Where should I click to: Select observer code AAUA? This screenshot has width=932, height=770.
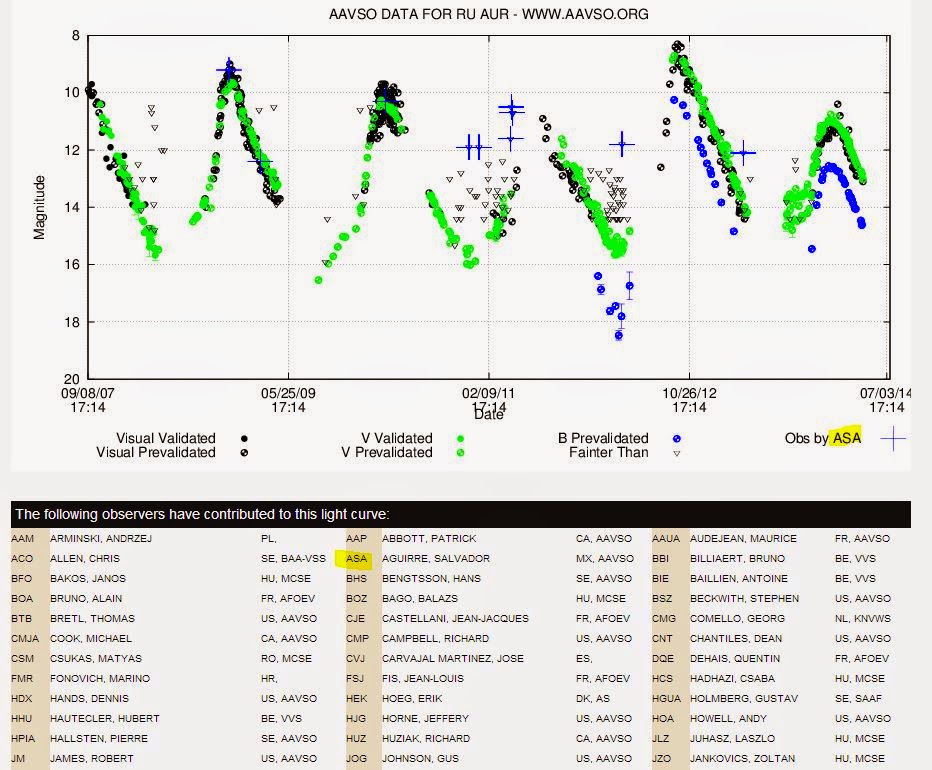point(666,539)
